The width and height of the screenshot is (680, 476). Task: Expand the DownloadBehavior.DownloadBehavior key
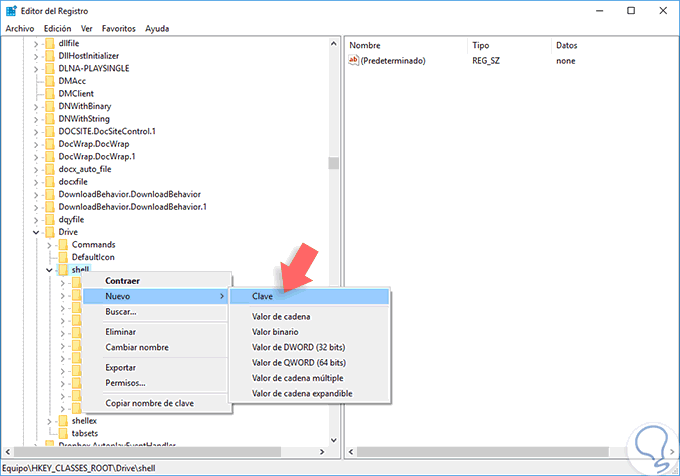click(36, 195)
